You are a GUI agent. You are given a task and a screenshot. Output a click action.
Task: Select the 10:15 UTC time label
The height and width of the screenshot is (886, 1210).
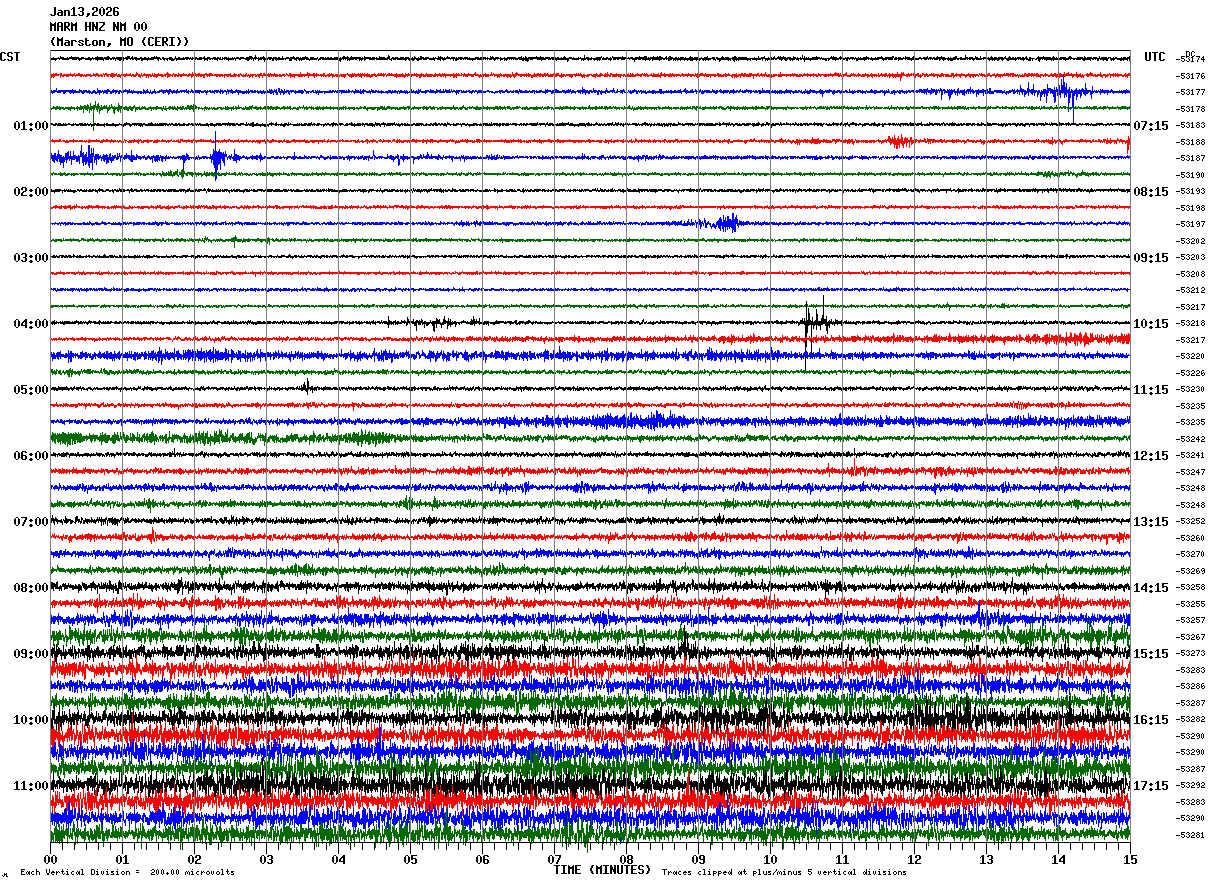point(1151,324)
